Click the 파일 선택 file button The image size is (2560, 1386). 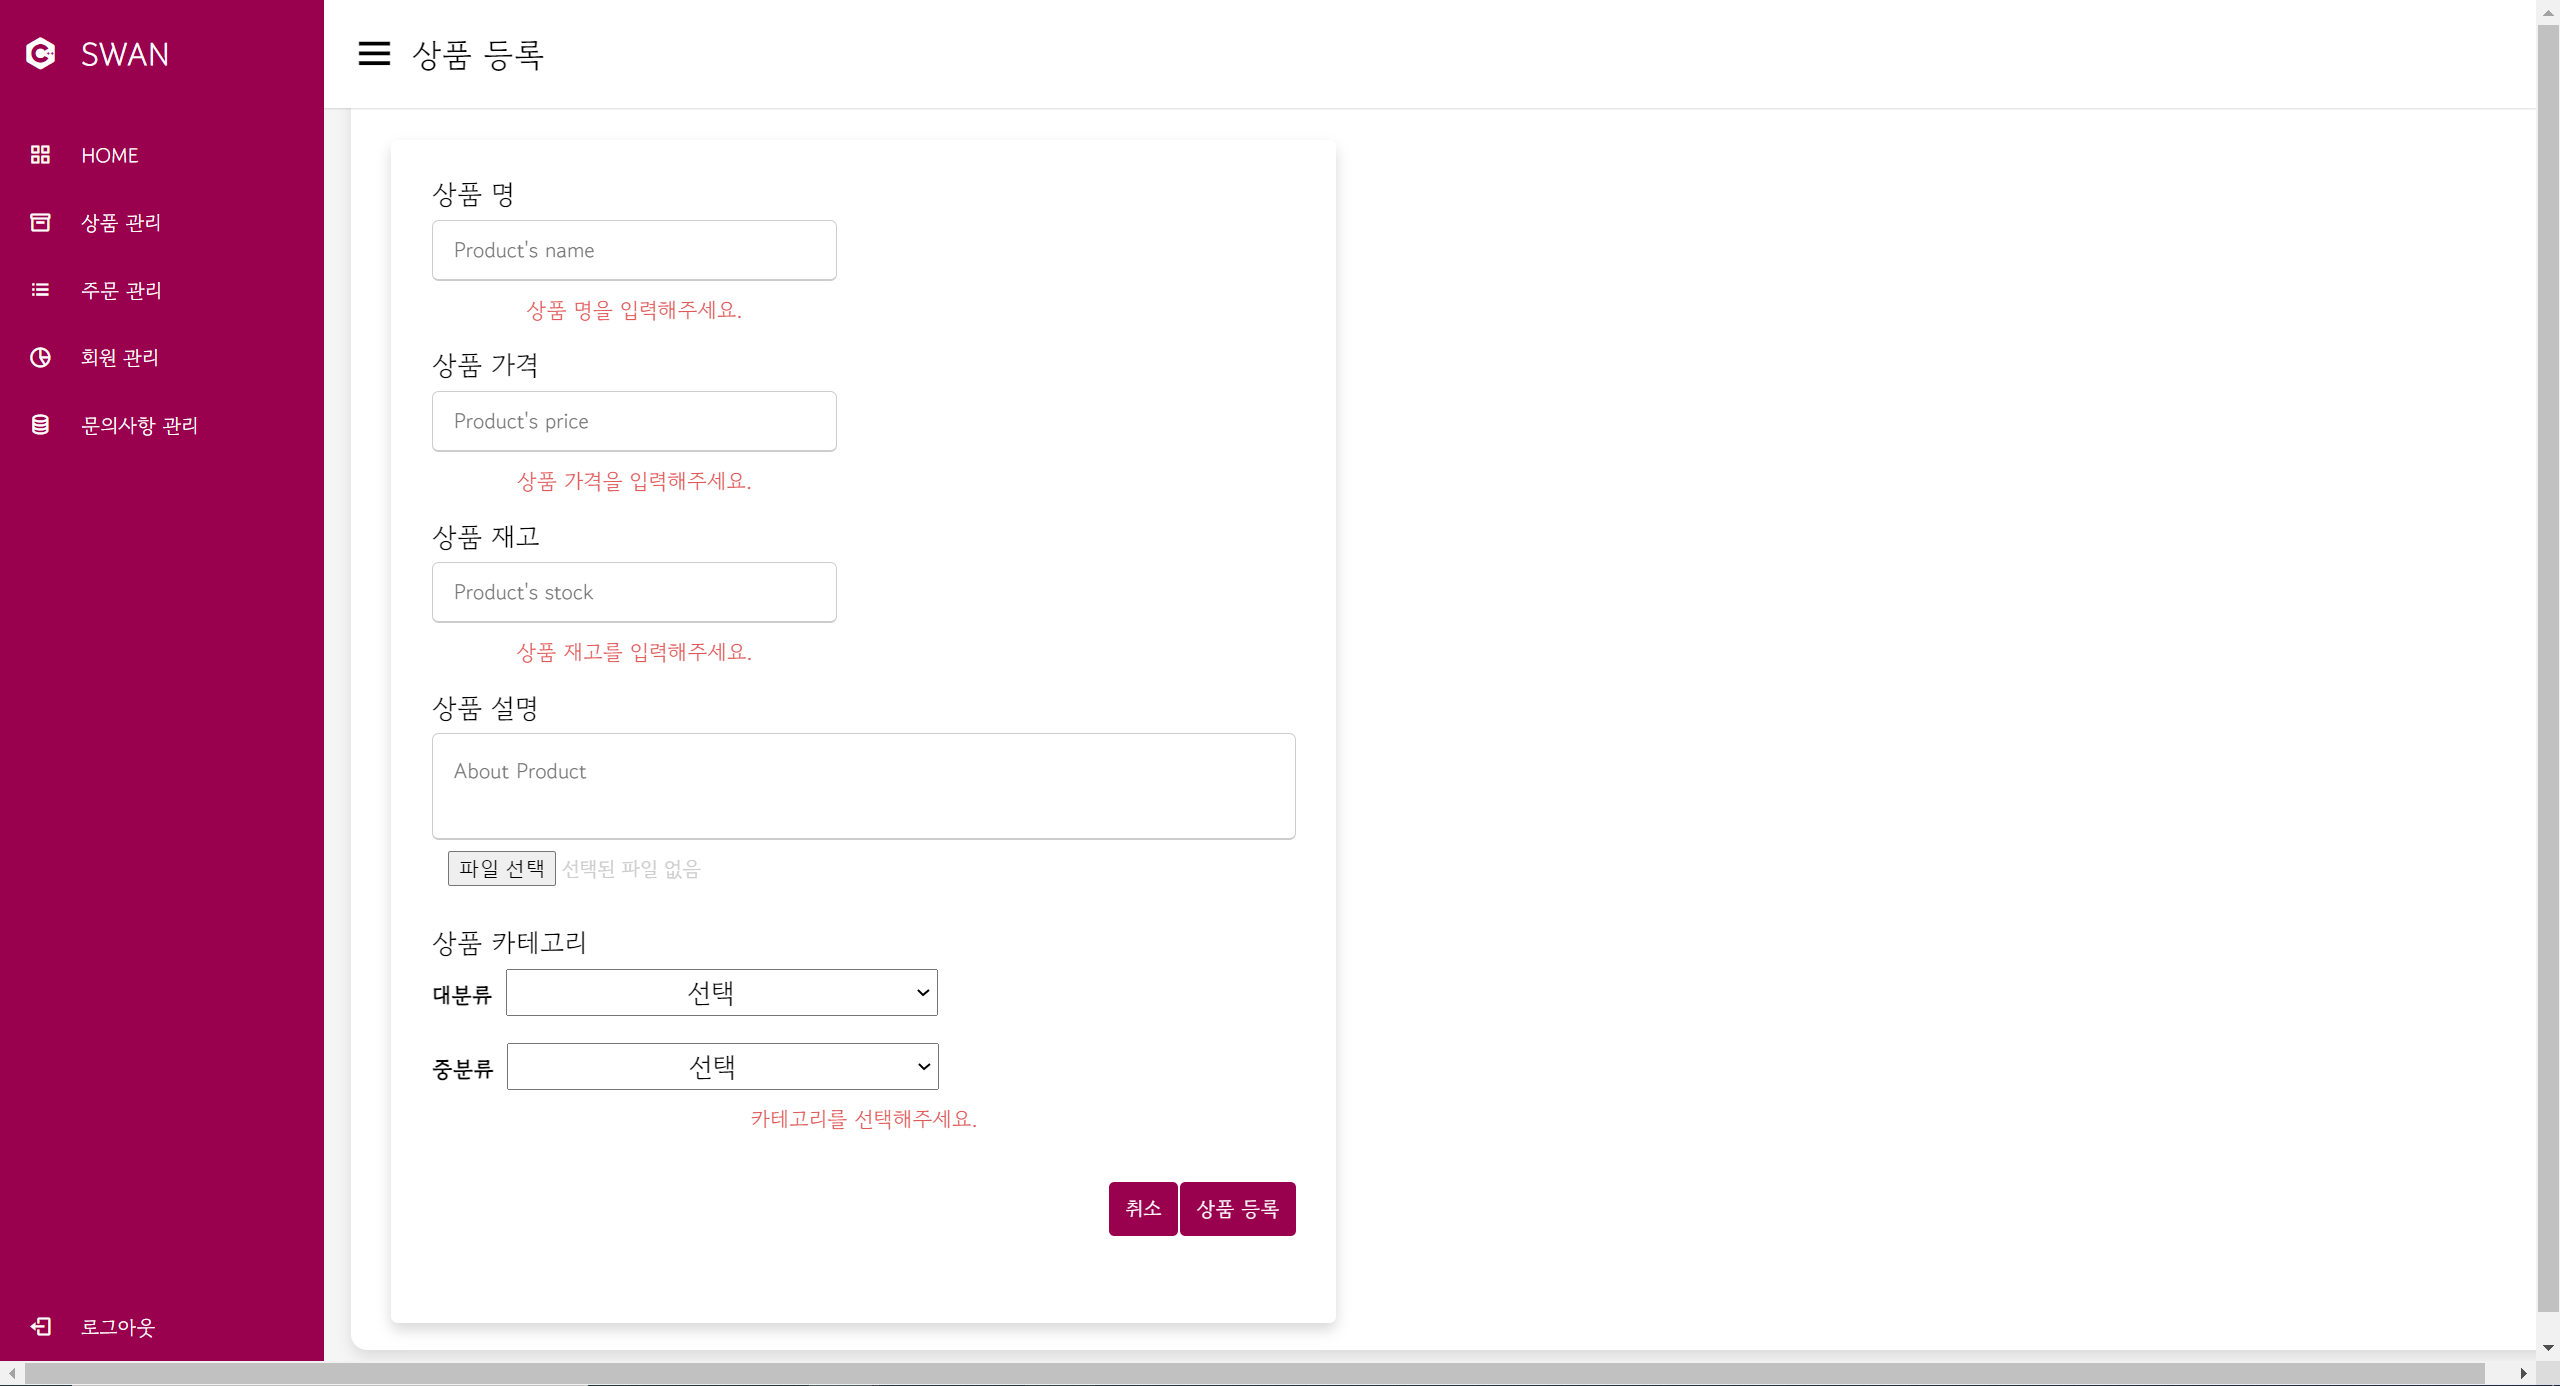pyautogui.click(x=501, y=868)
